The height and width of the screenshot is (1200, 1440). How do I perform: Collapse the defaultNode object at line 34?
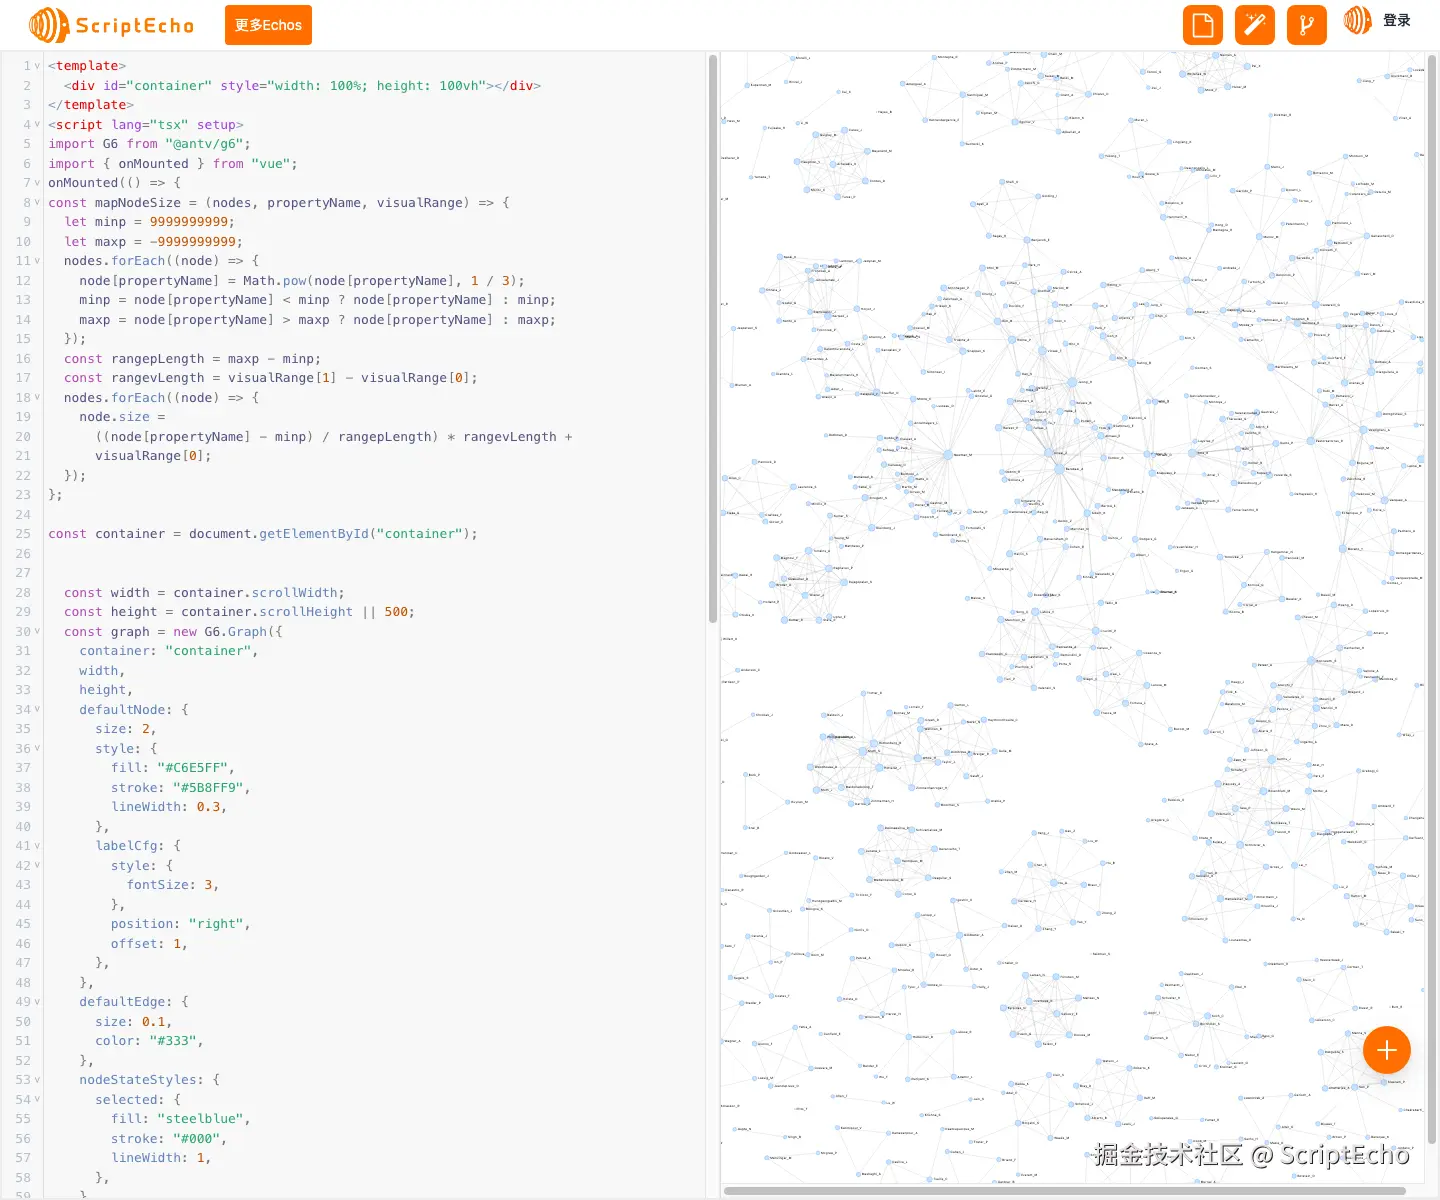tap(38, 710)
